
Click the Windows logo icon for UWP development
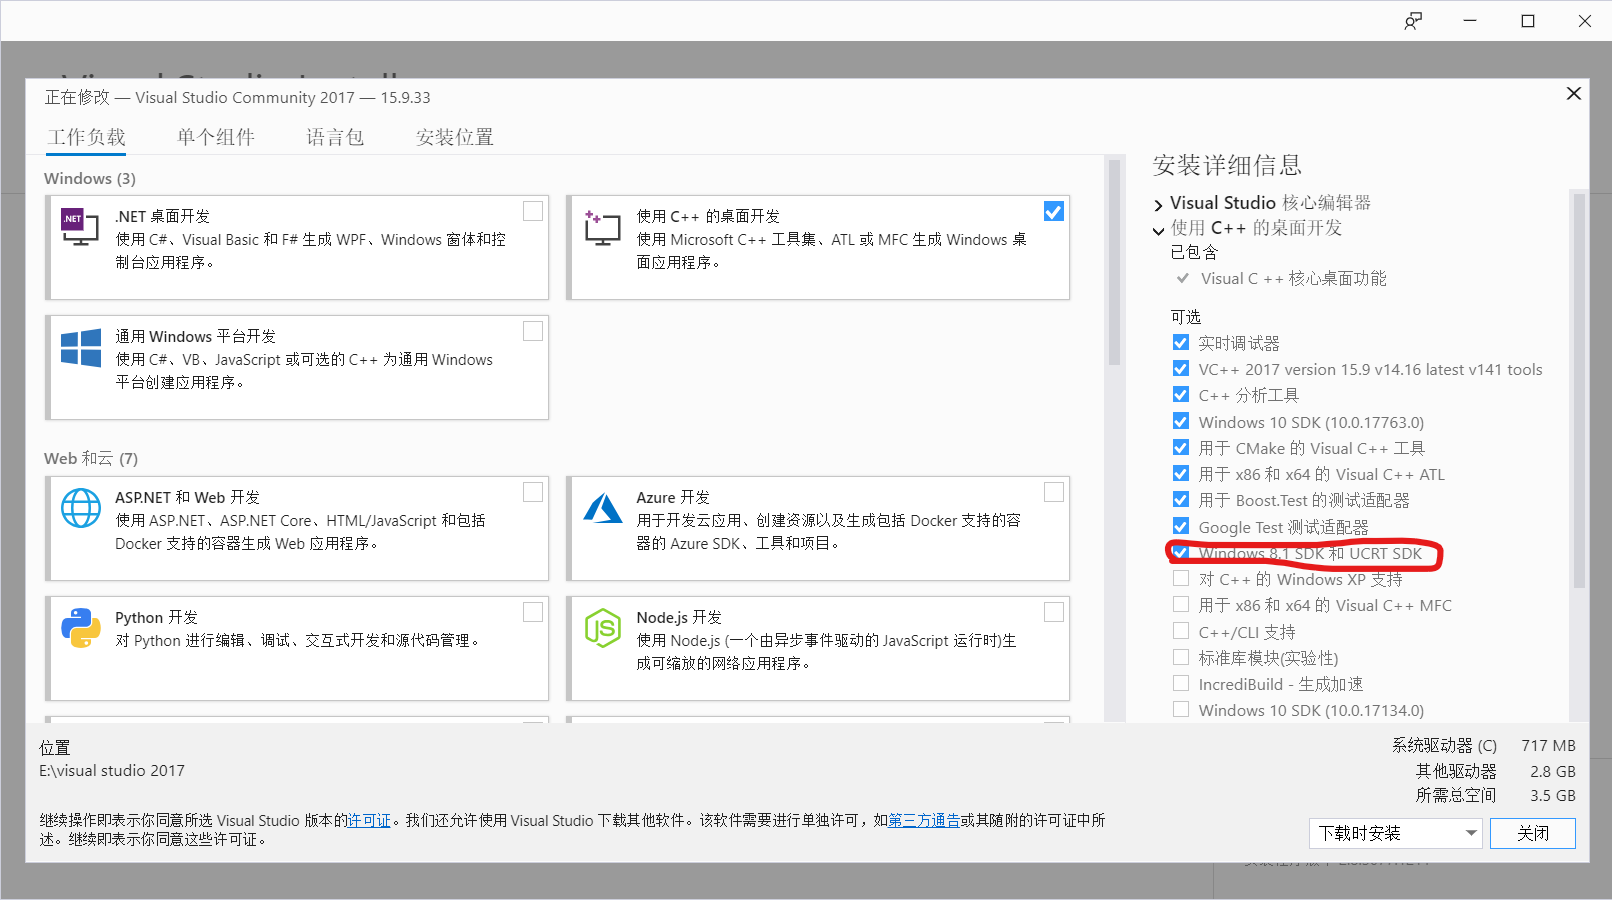click(81, 348)
